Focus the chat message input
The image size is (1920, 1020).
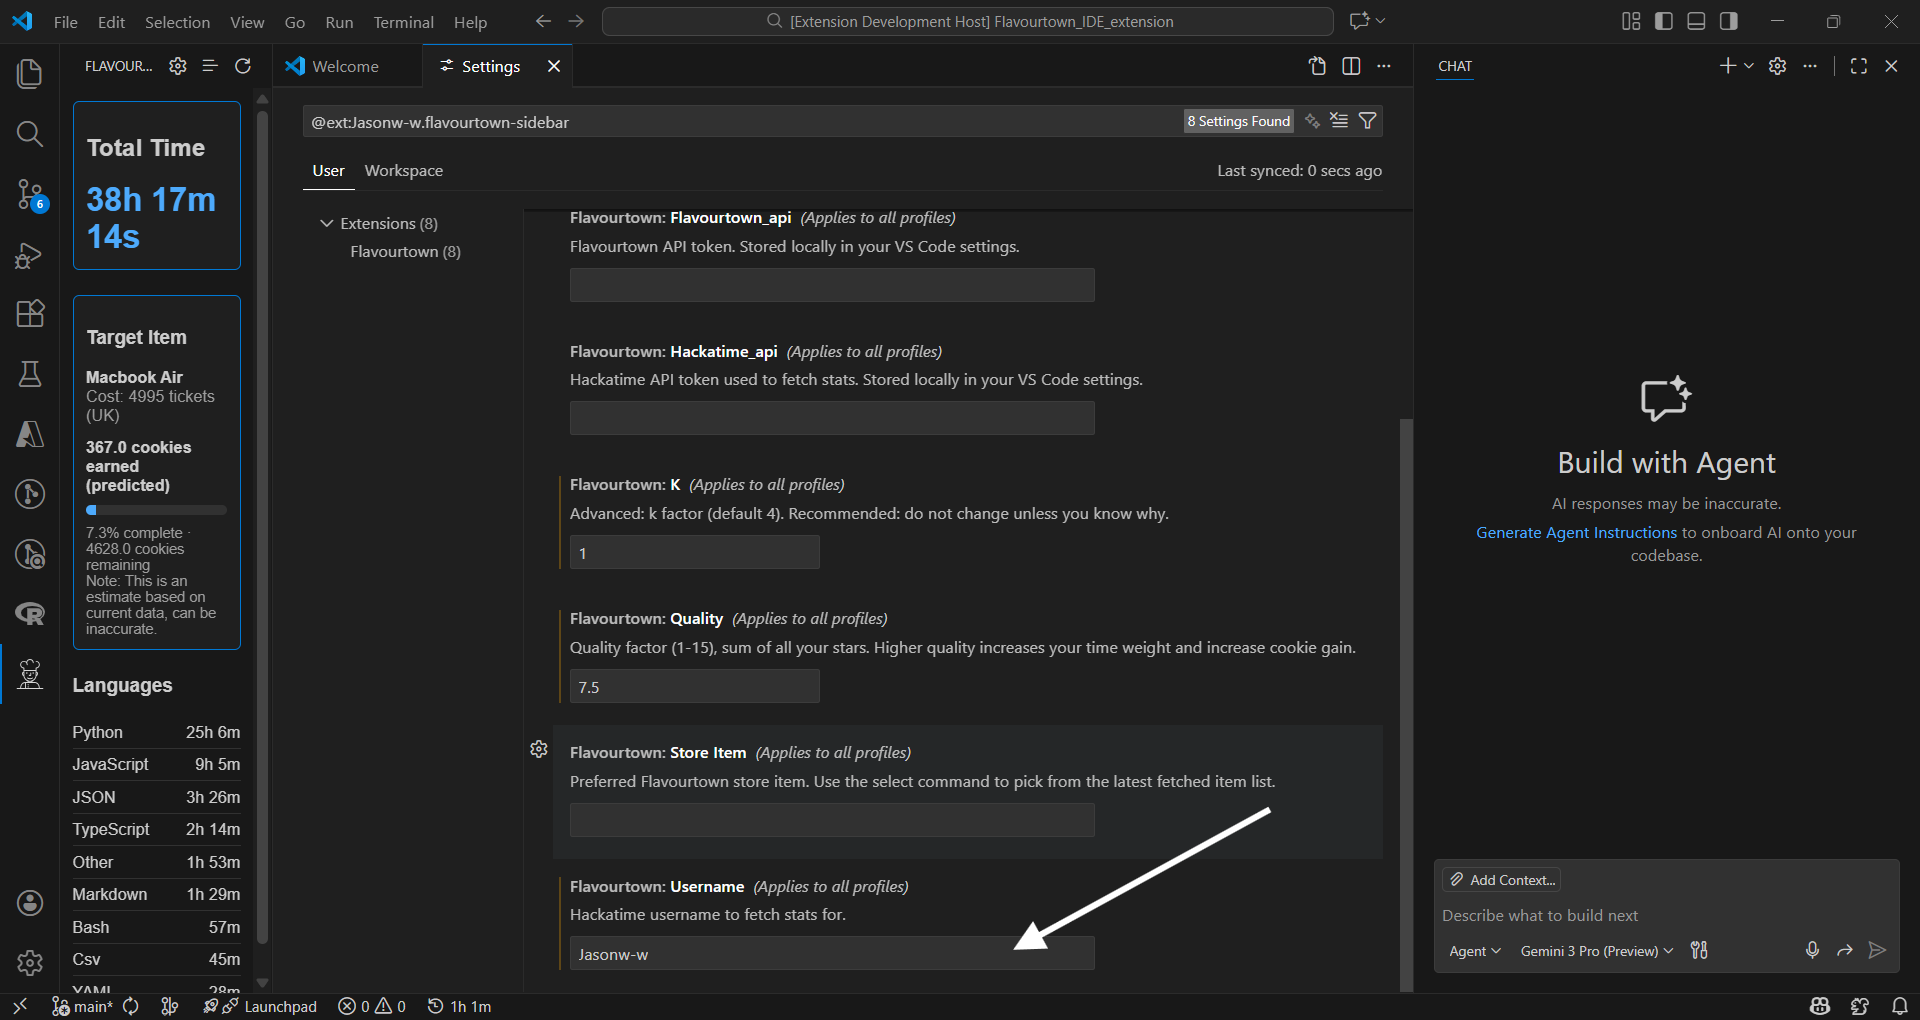pyautogui.click(x=1666, y=915)
